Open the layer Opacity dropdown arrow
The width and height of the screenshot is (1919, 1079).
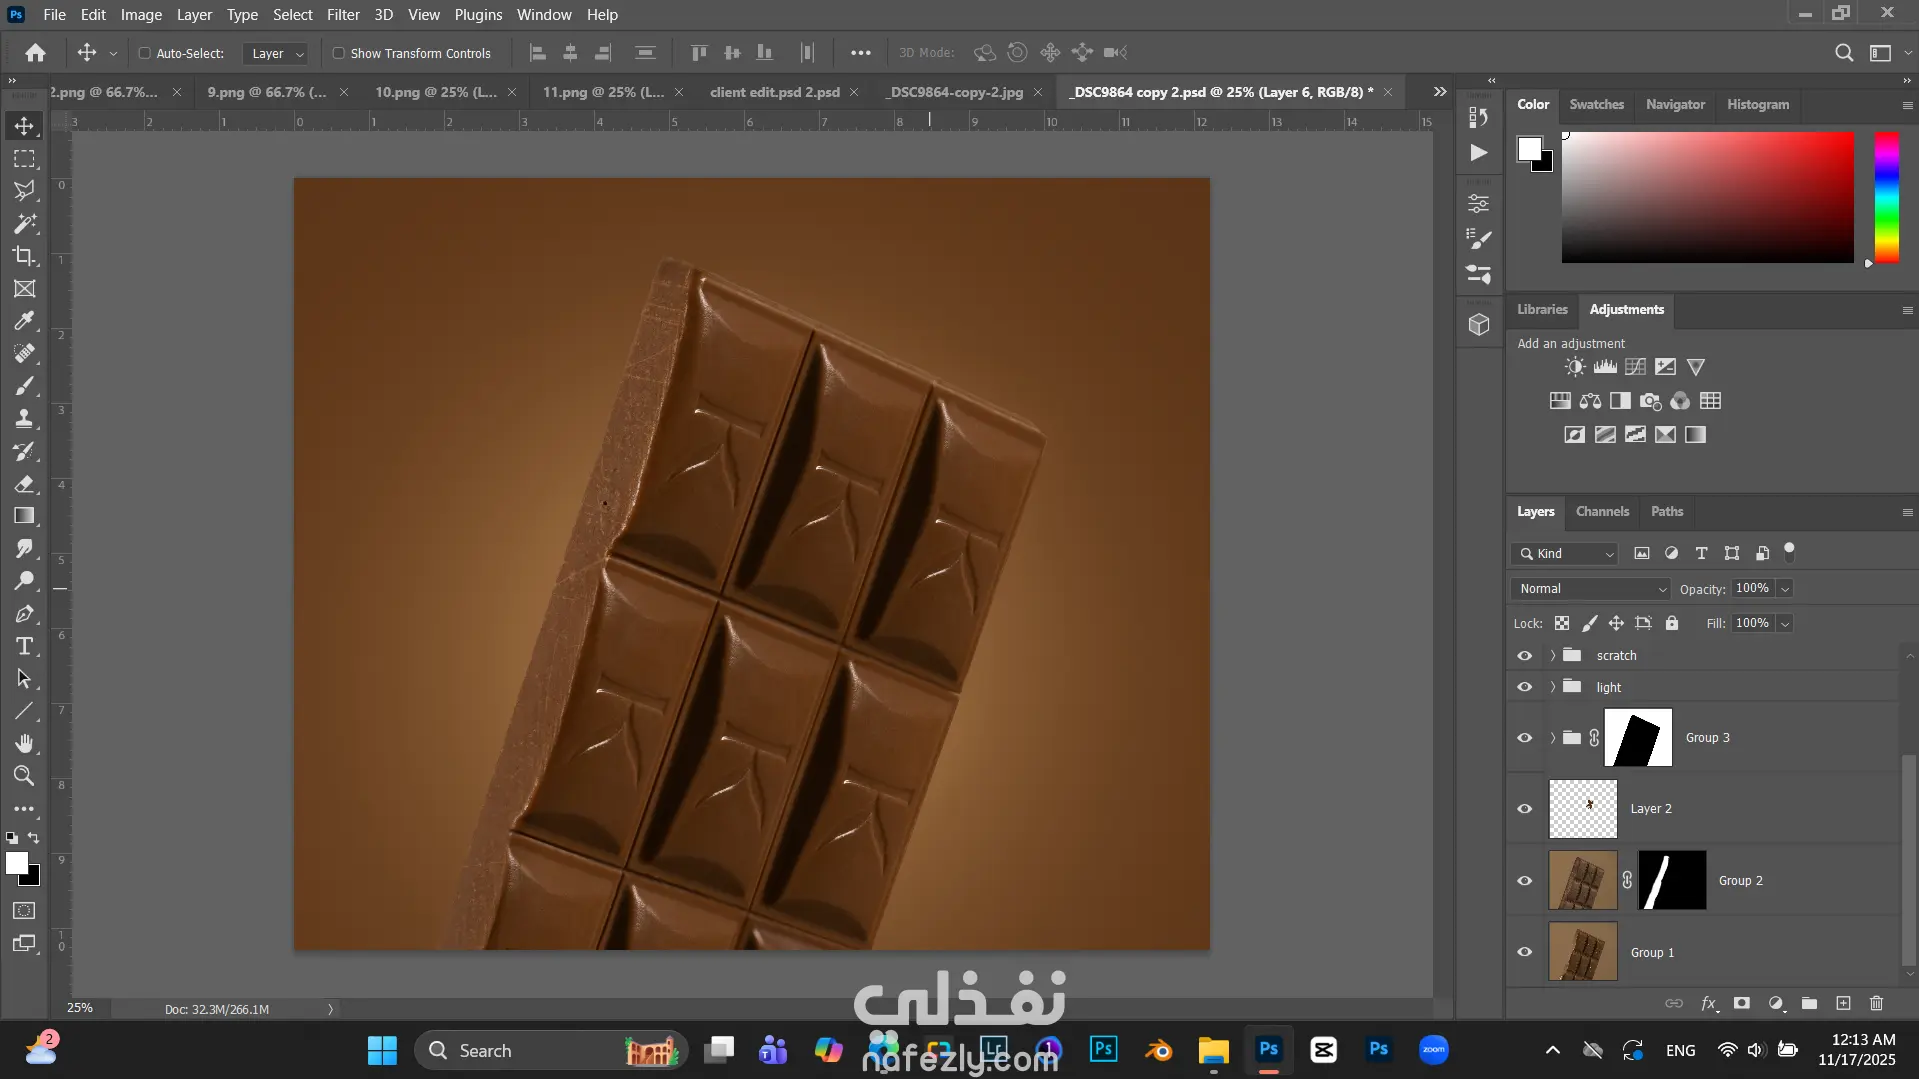pos(1785,589)
